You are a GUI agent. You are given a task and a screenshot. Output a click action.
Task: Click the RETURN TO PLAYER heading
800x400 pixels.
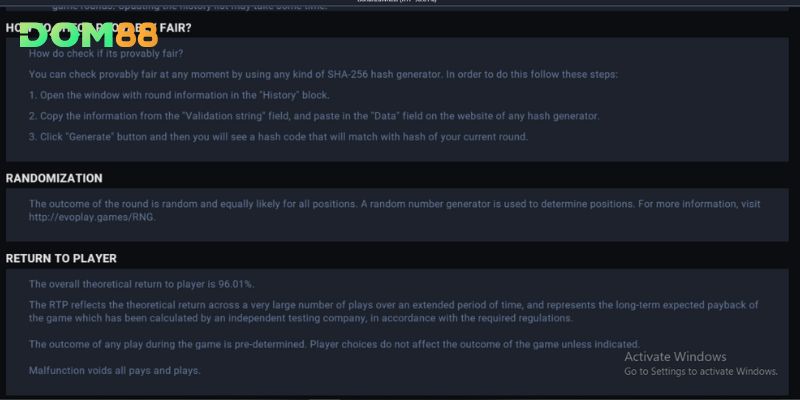point(61,259)
